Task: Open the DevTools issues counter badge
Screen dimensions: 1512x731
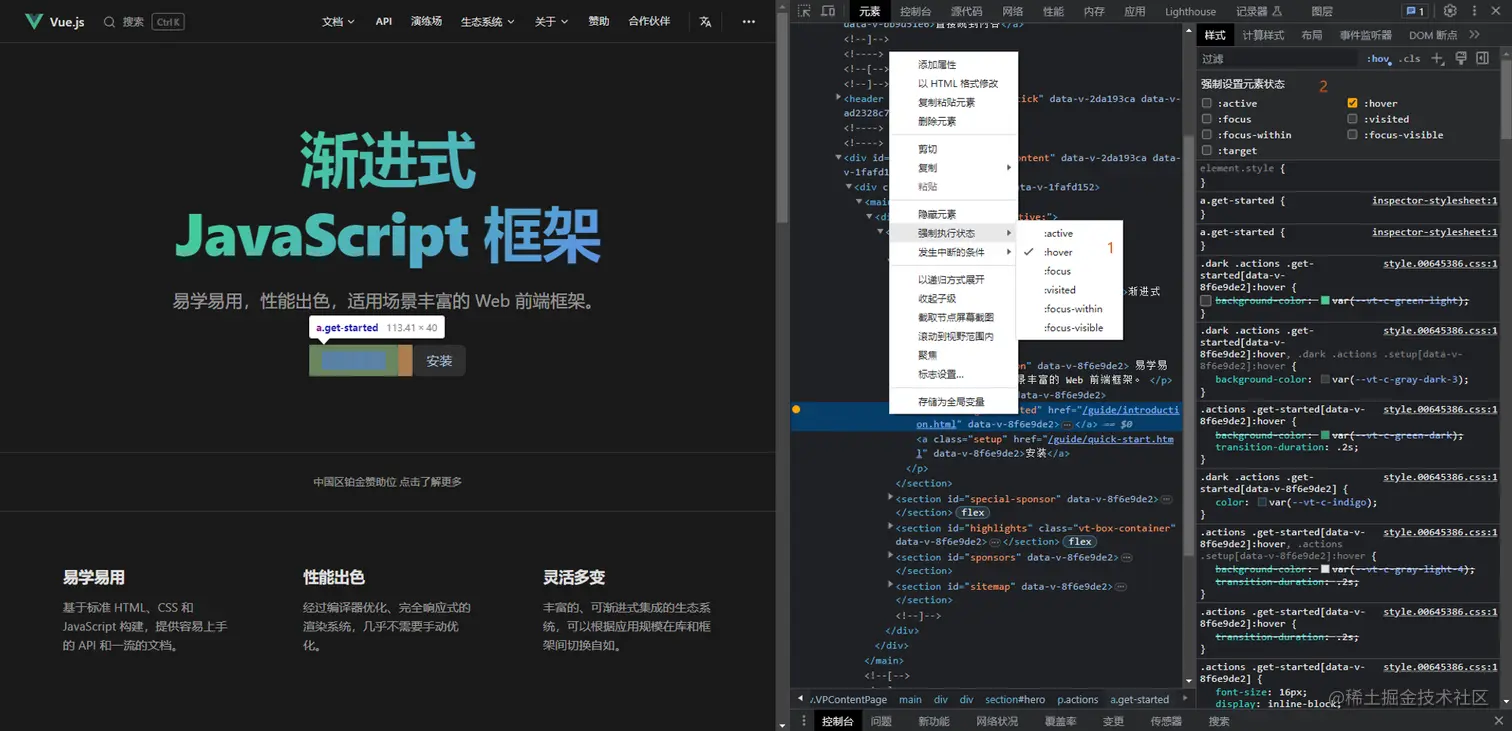Action: point(1415,11)
